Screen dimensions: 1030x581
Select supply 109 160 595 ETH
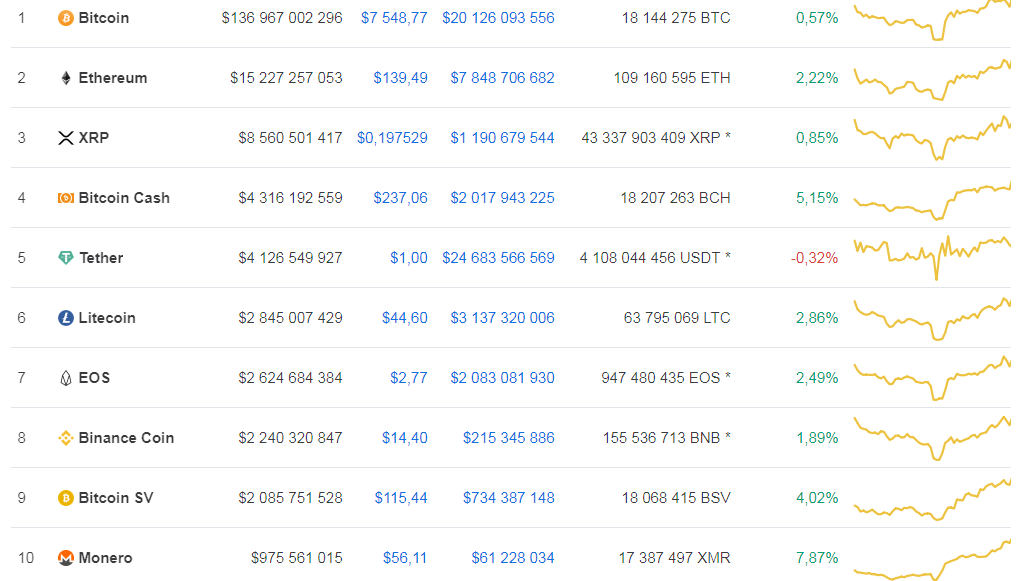pyautogui.click(x=672, y=78)
